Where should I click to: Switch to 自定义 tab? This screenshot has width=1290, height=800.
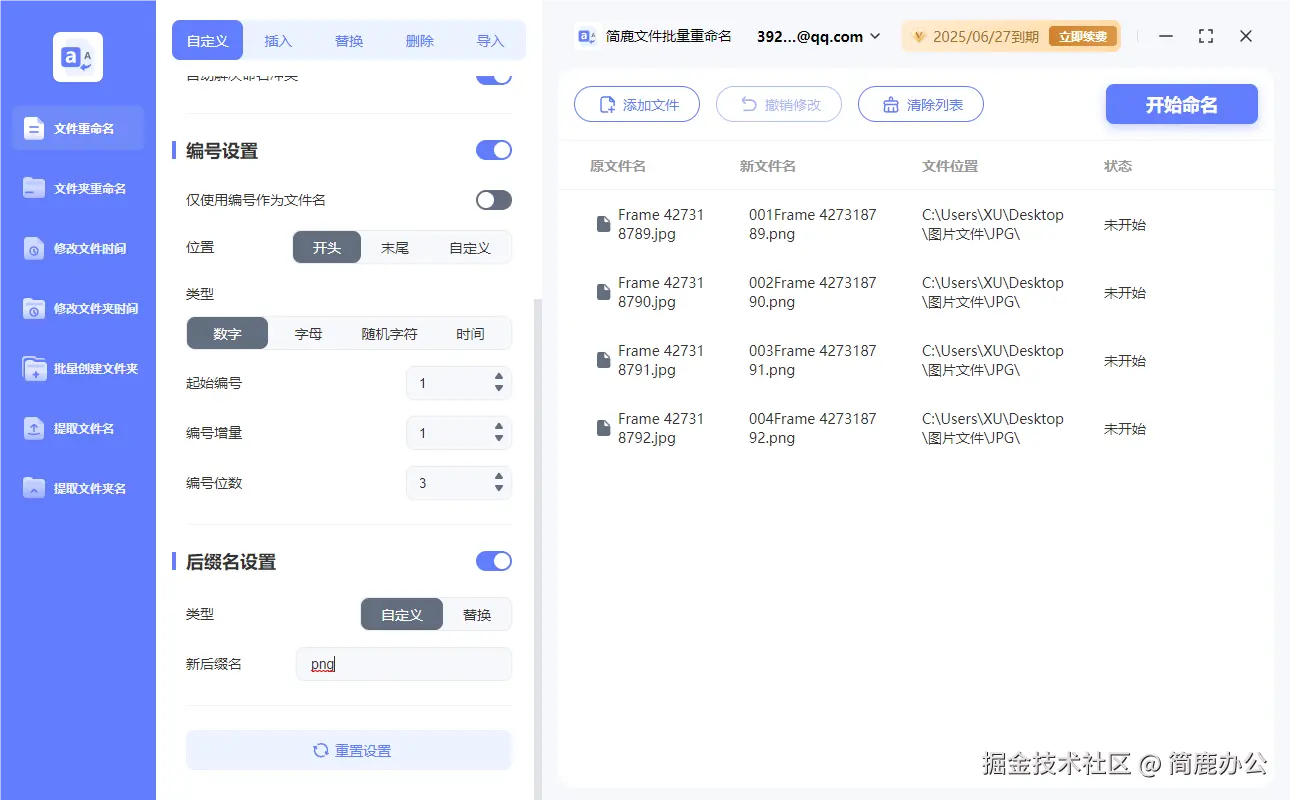pyautogui.click(x=208, y=41)
